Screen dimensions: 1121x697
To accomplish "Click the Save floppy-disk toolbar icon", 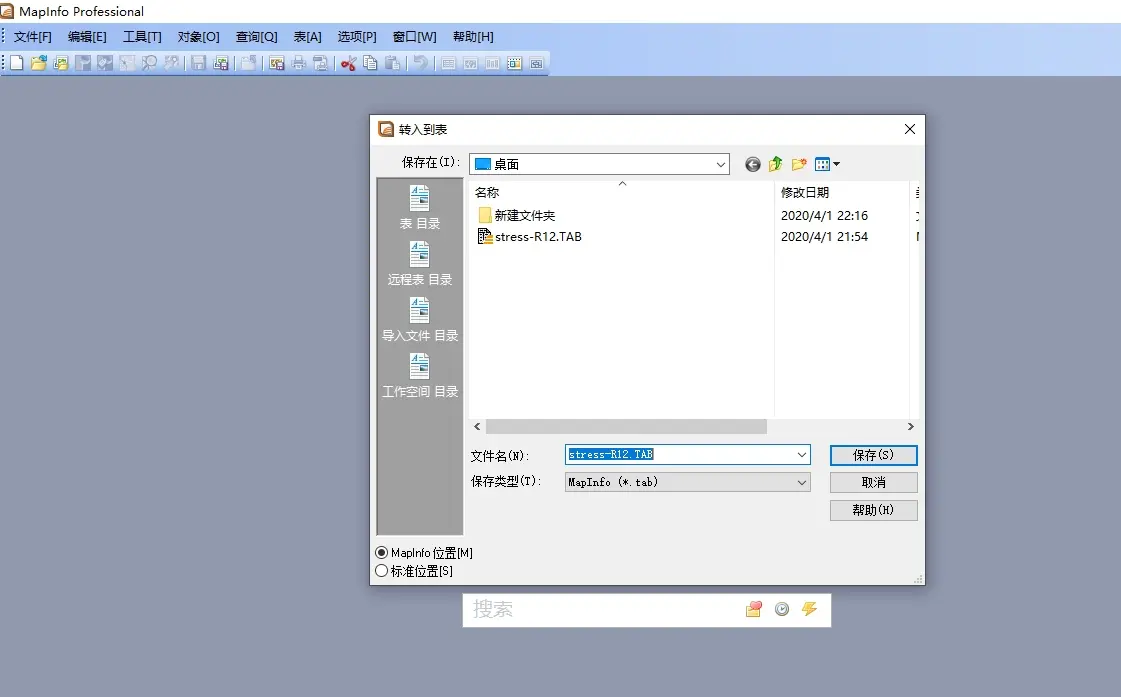I will pos(198,63).
